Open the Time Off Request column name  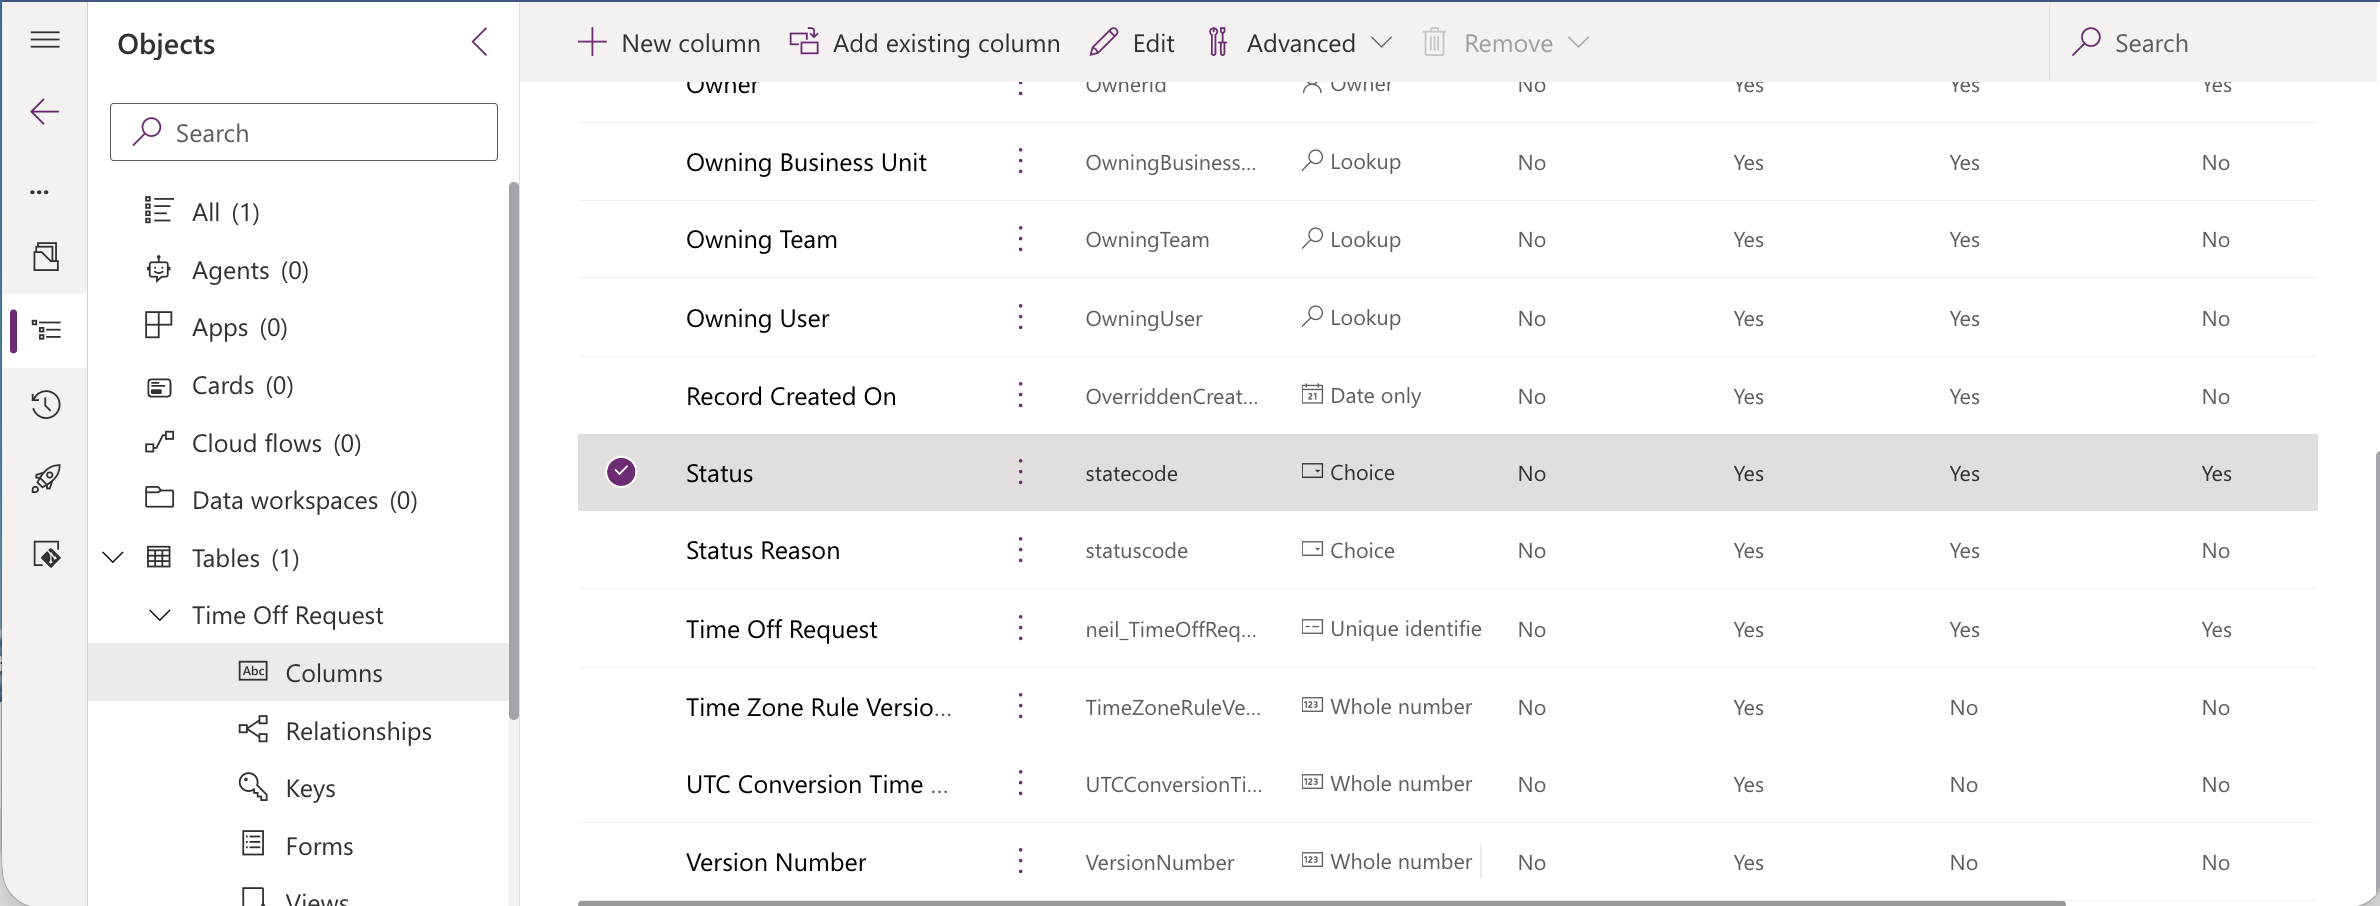click(x=781, y=630)
